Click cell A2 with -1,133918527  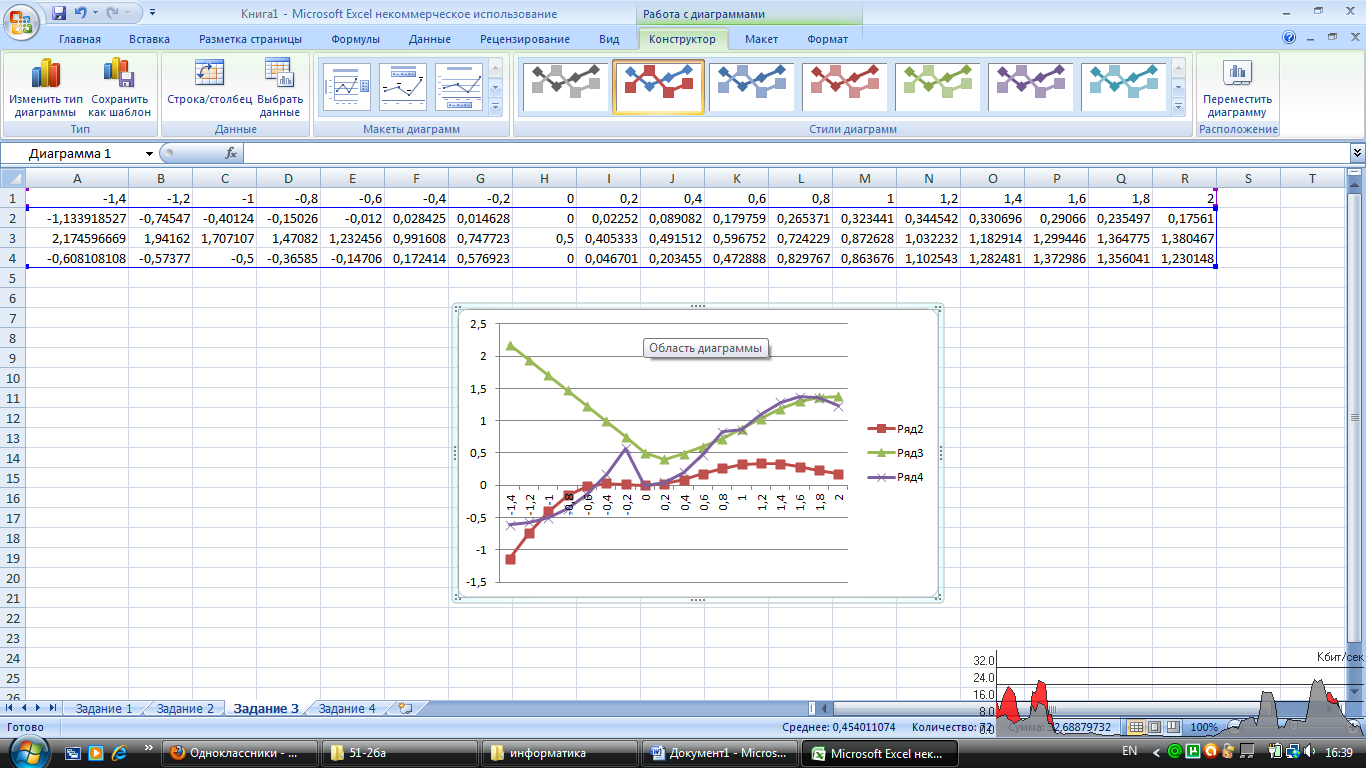tap(77, 218)
